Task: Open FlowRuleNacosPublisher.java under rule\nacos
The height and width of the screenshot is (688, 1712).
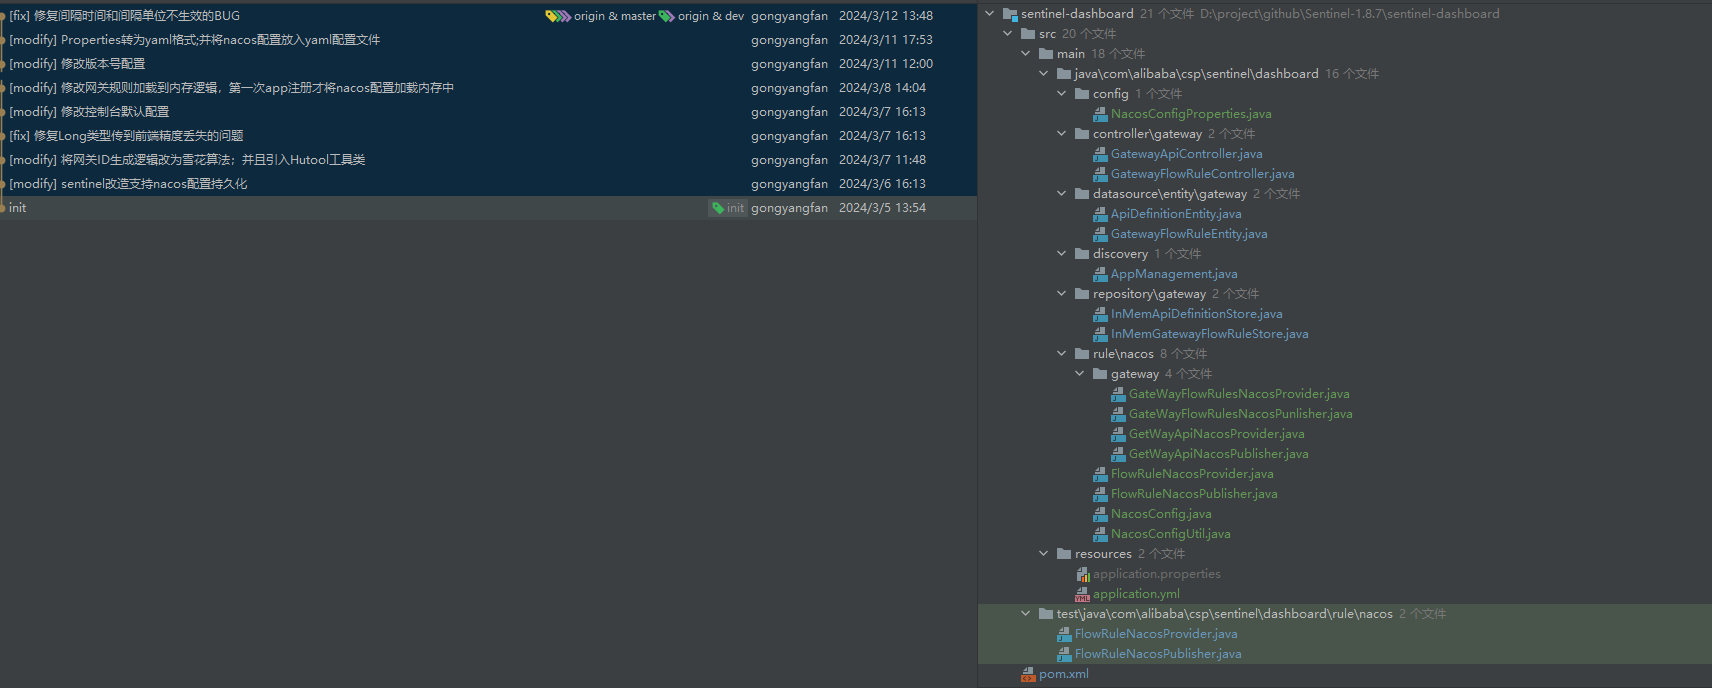Action: tap(1194, 494)
